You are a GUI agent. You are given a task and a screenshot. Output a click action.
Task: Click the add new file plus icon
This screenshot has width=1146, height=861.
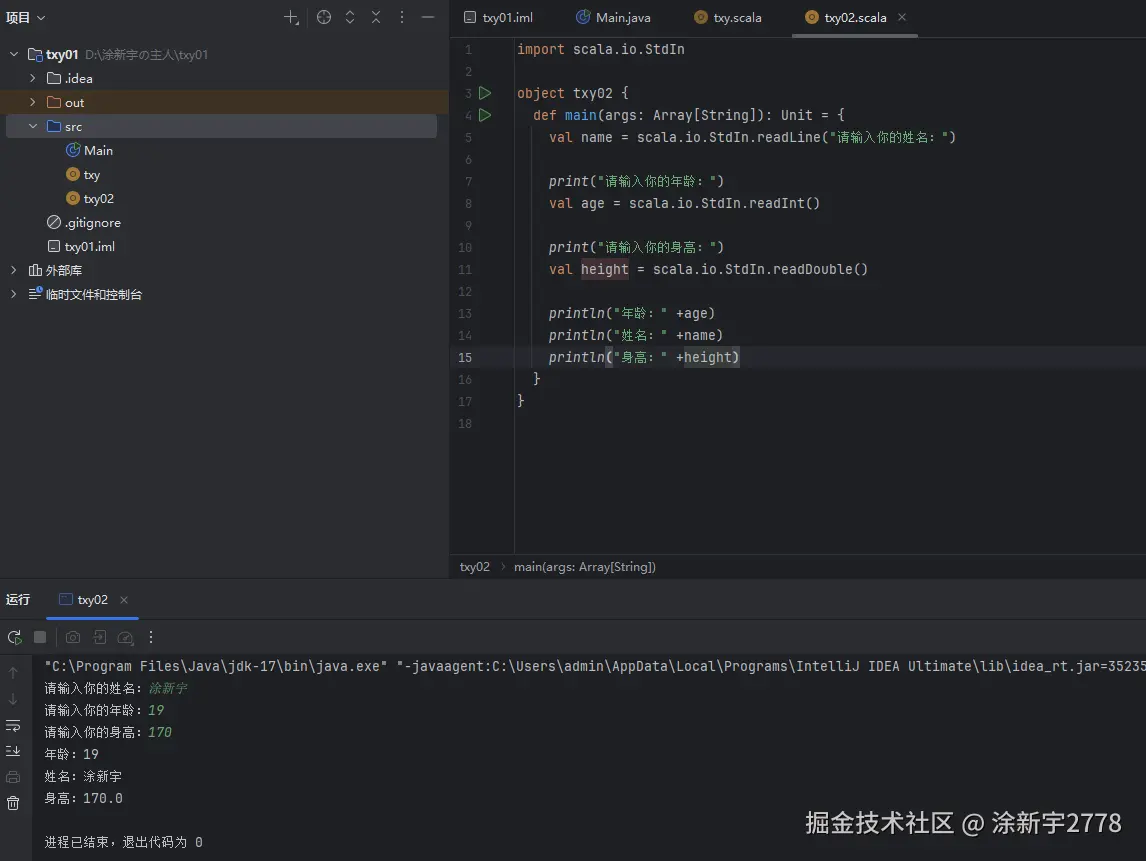[291, 18]
